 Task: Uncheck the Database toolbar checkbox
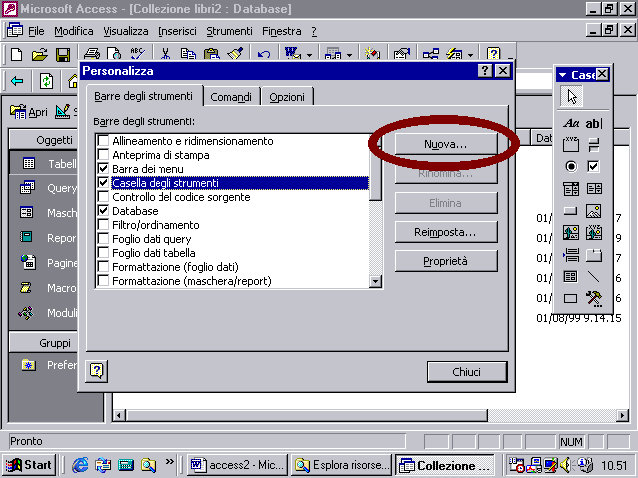coord(103,211)
